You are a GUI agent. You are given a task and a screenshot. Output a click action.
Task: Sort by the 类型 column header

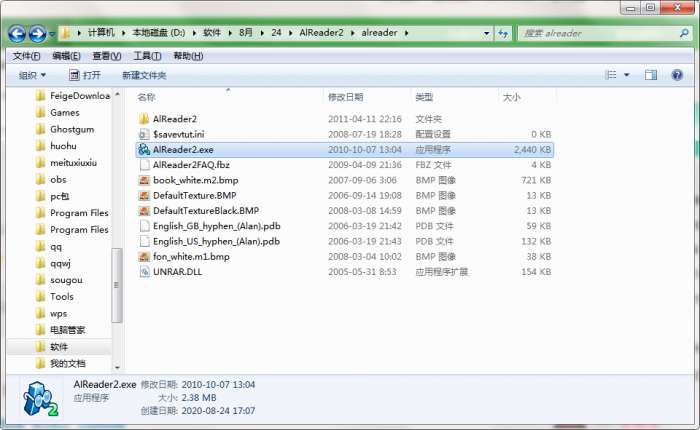pos(424,97)
